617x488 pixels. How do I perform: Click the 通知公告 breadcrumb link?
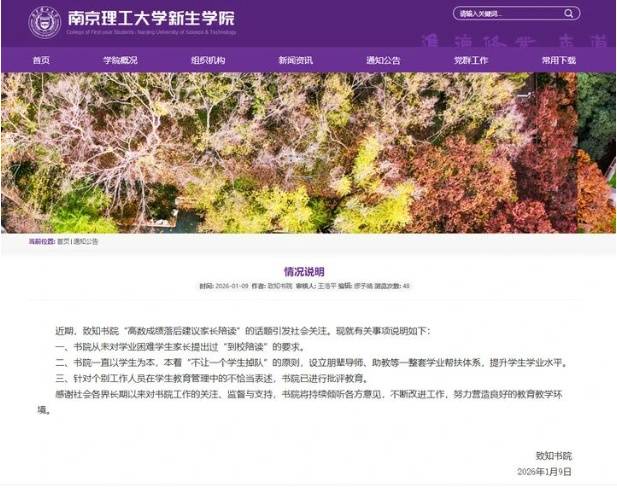[85, 241]
